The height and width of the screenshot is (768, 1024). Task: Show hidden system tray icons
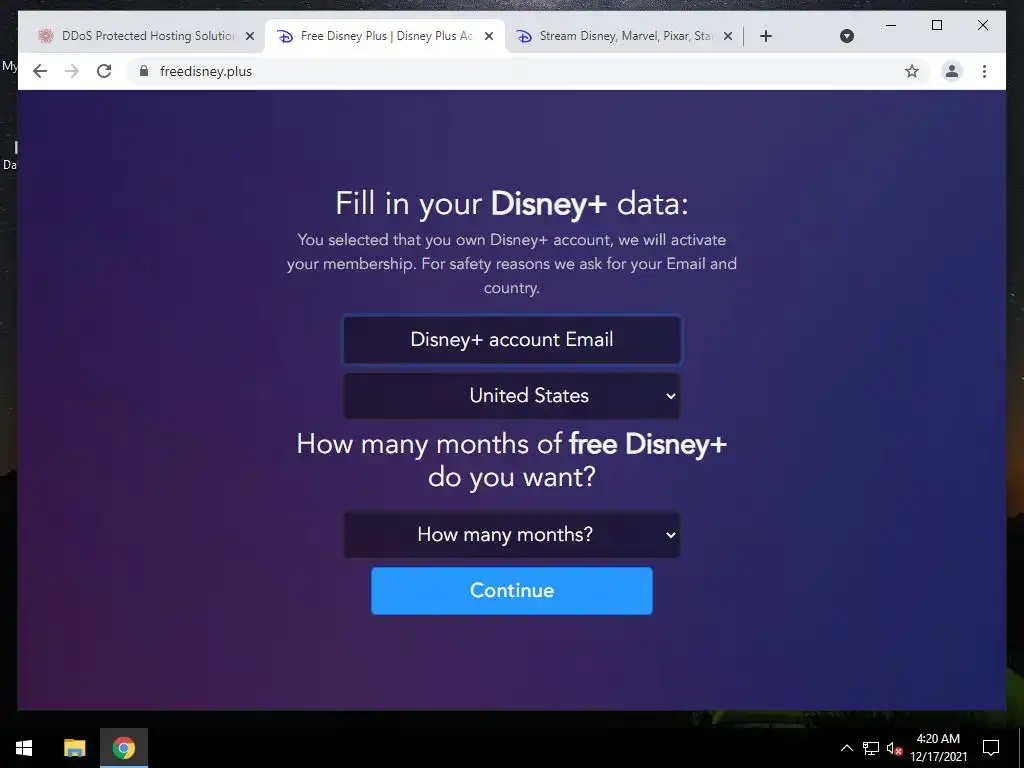[x=846, y=748]
